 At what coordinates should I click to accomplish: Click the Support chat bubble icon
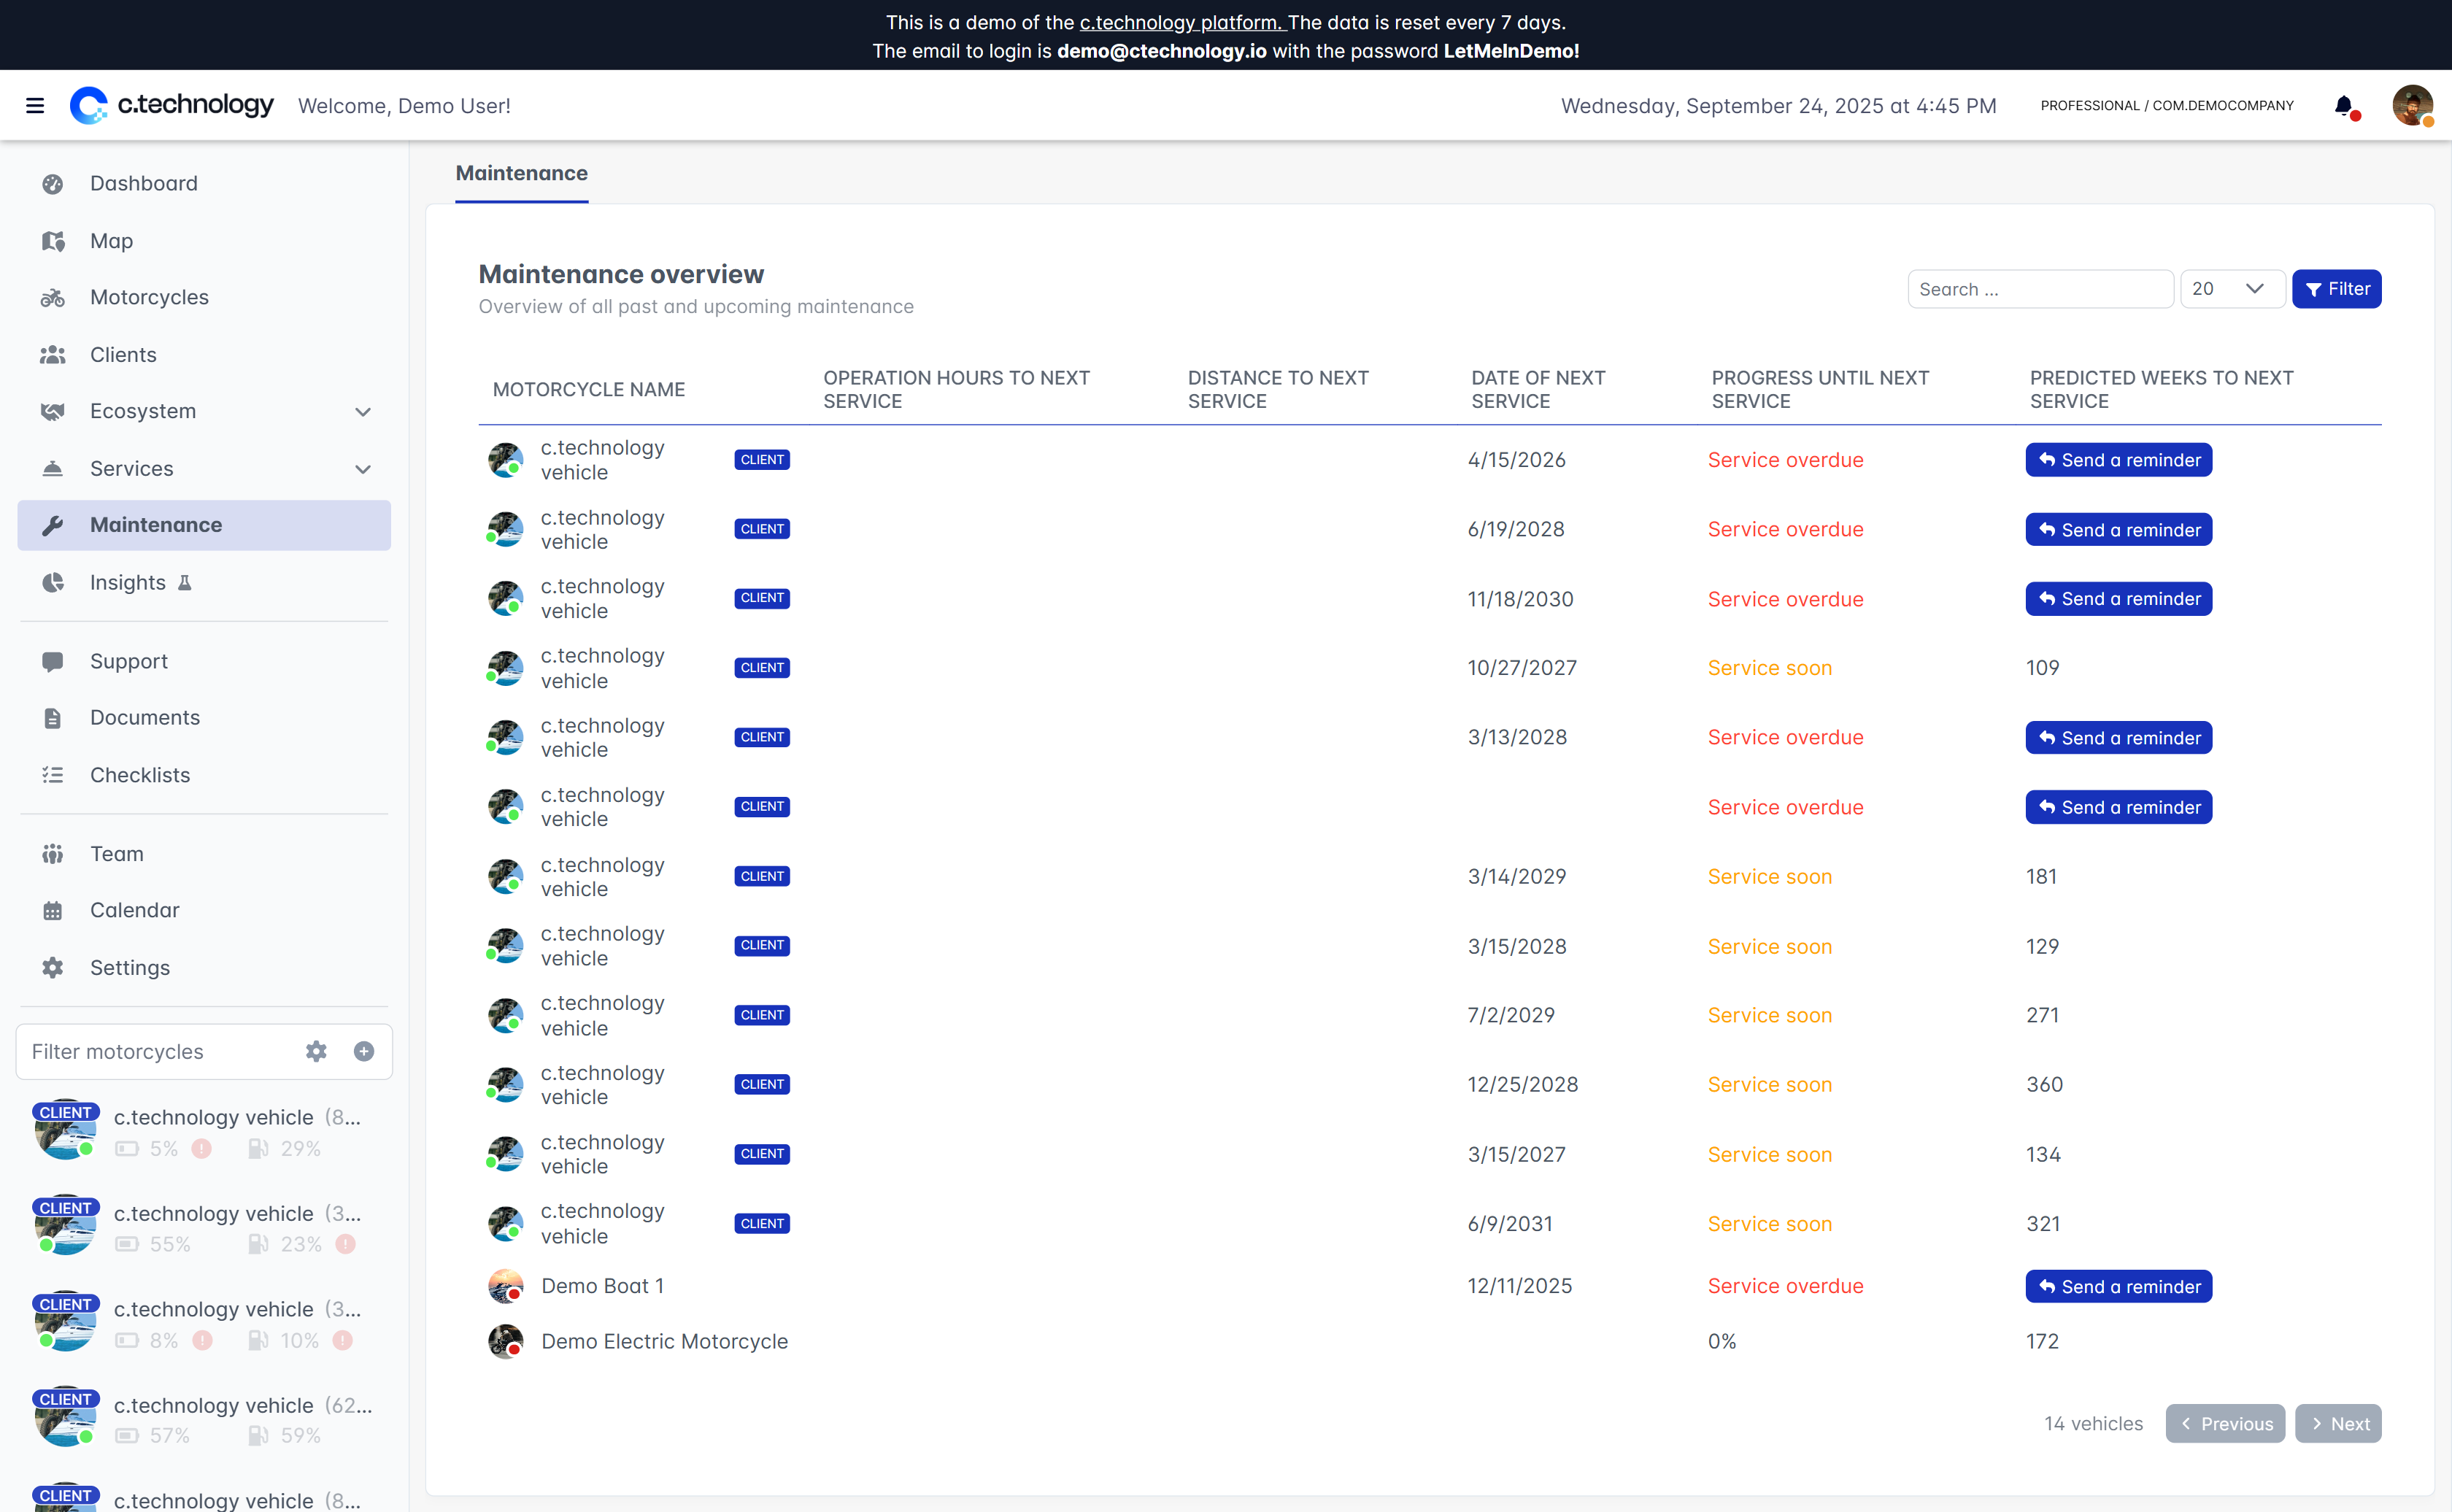(53, 661)
